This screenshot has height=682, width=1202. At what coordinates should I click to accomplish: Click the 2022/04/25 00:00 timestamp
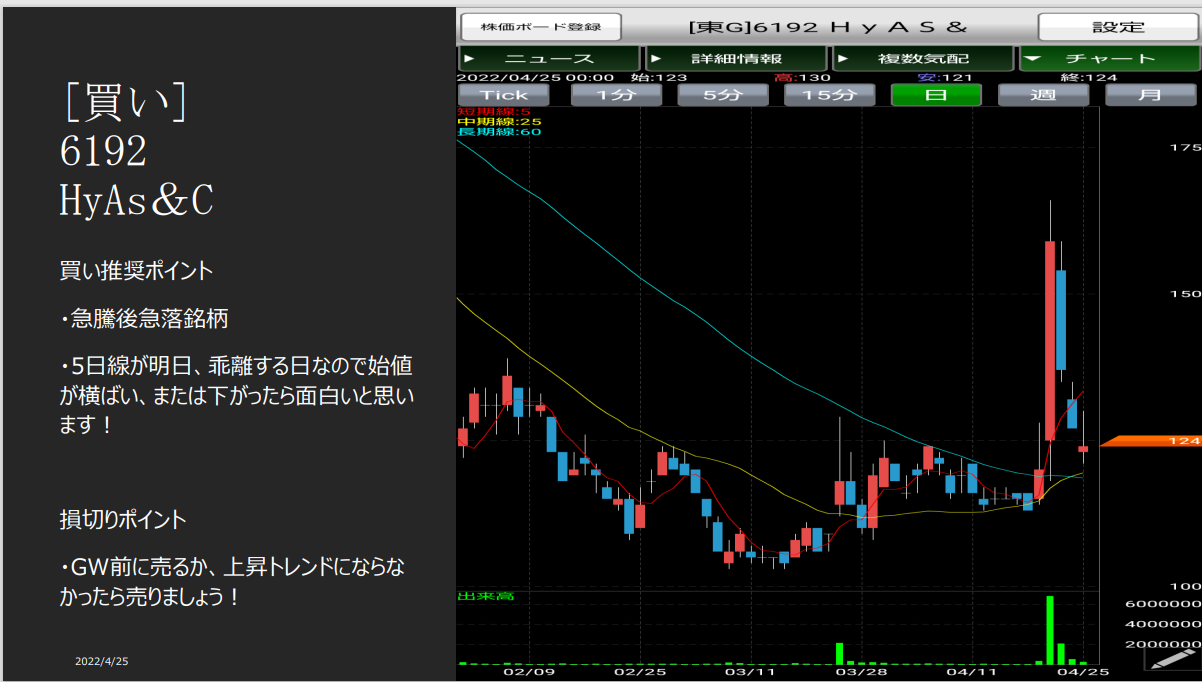535,77
